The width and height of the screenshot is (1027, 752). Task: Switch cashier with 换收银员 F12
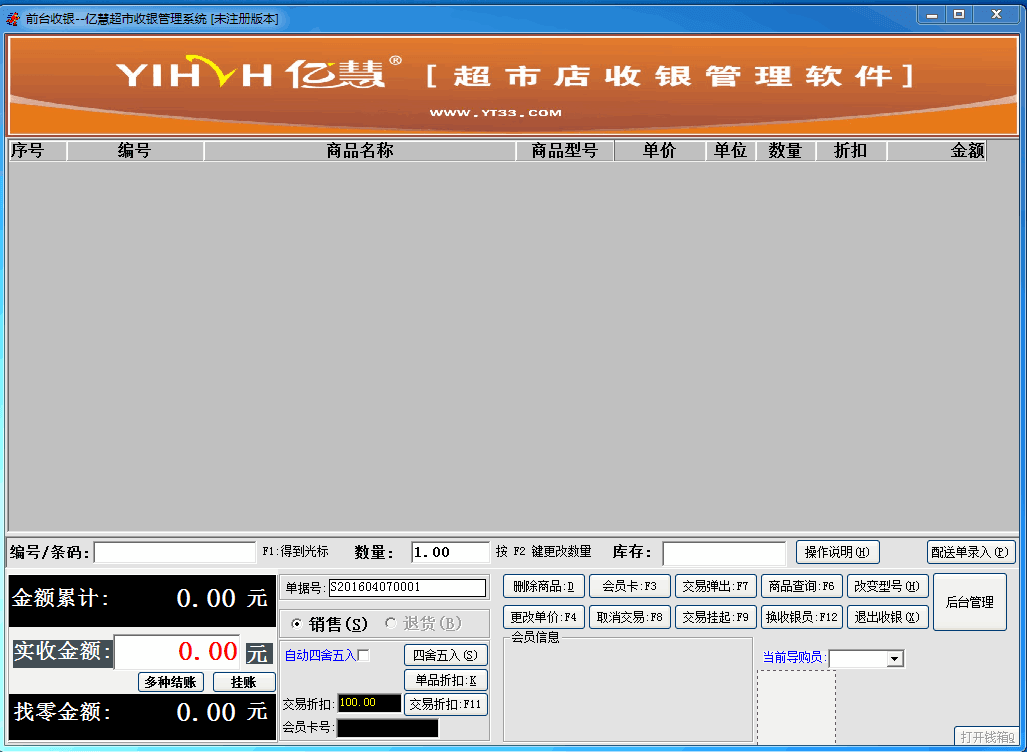(801, 617)
